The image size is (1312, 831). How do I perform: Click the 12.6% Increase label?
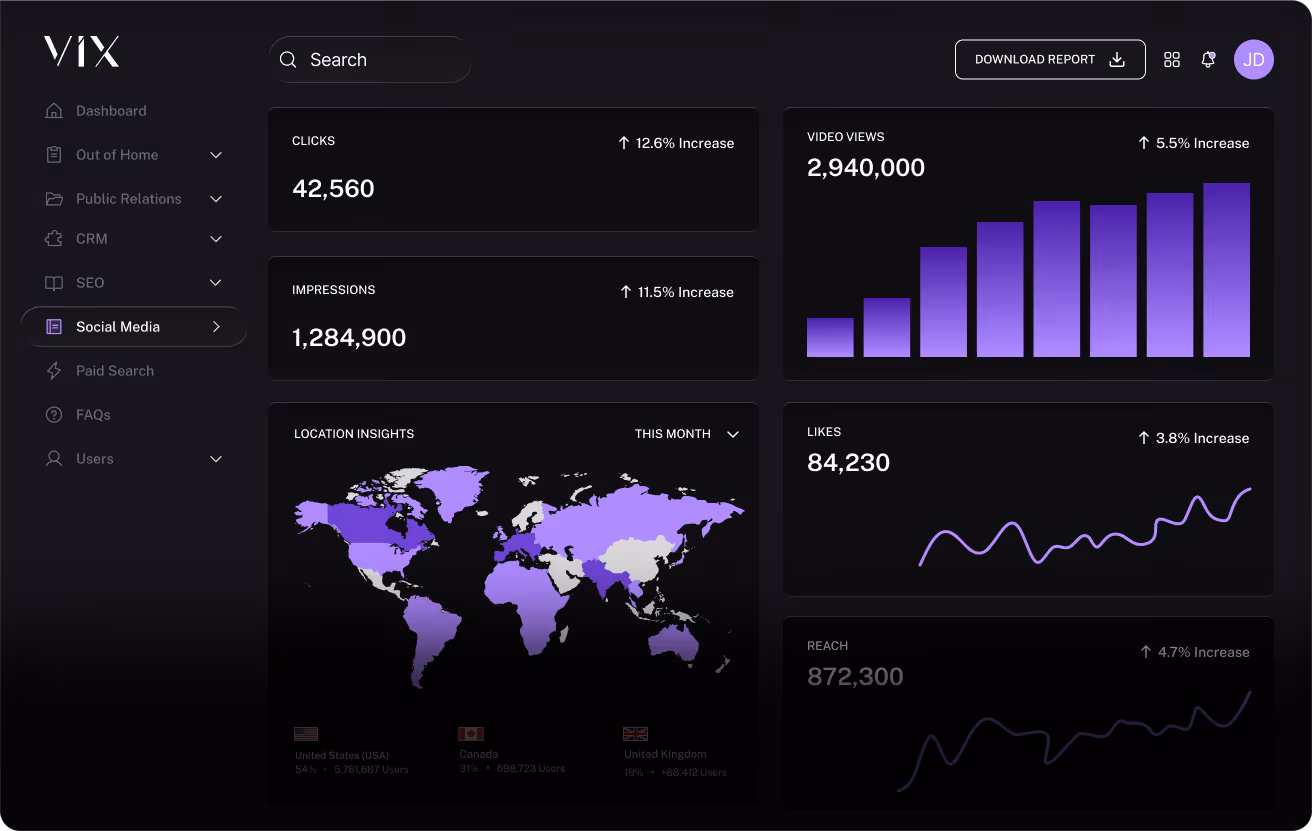point(685,143)
